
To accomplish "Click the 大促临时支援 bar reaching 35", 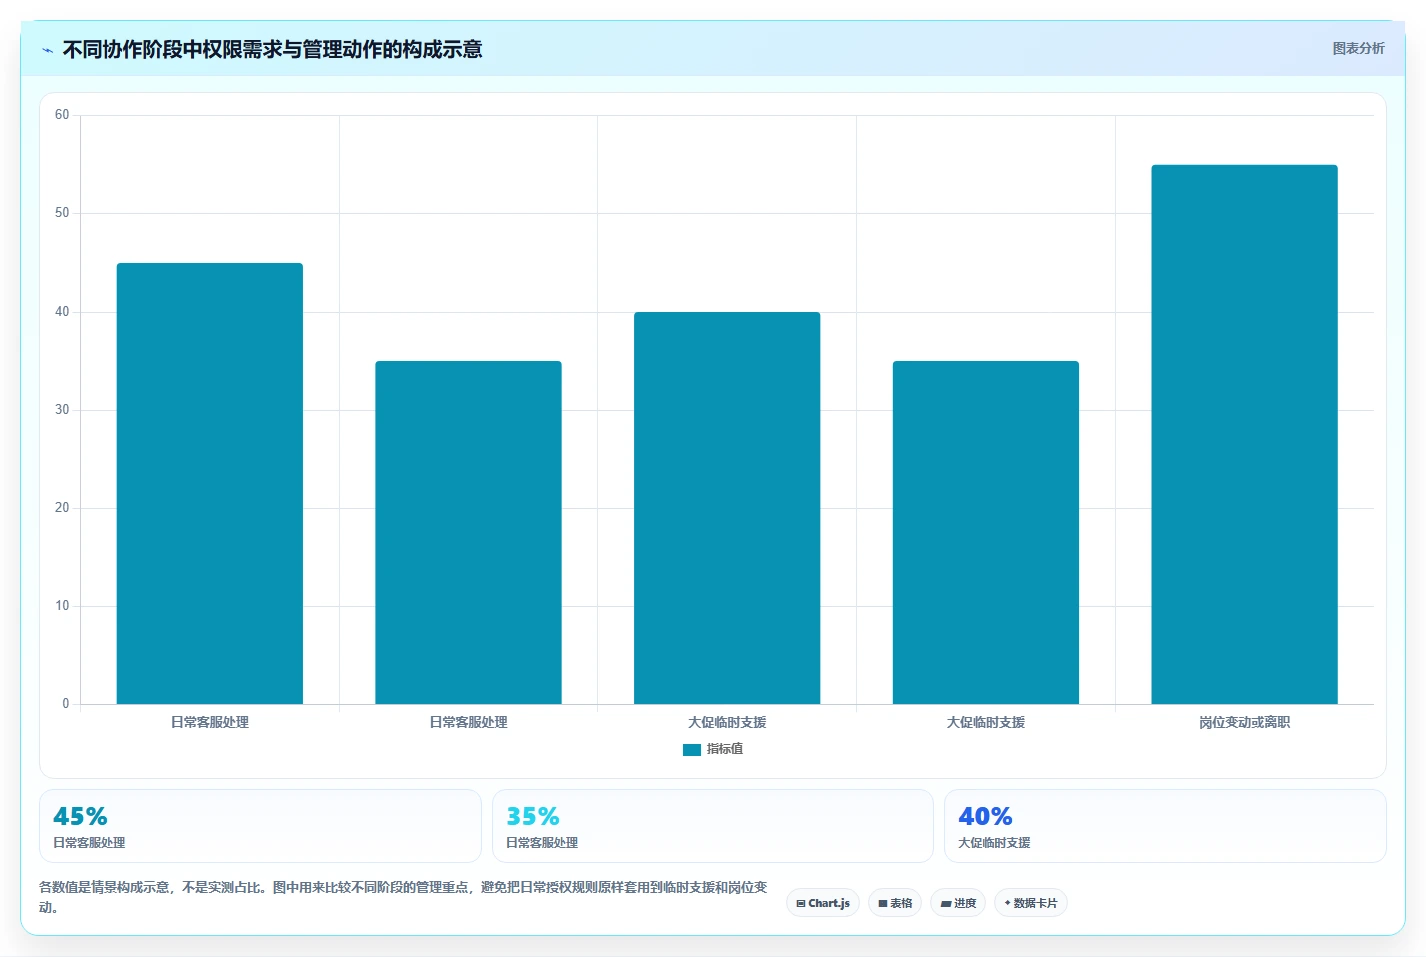I will 986,533.
